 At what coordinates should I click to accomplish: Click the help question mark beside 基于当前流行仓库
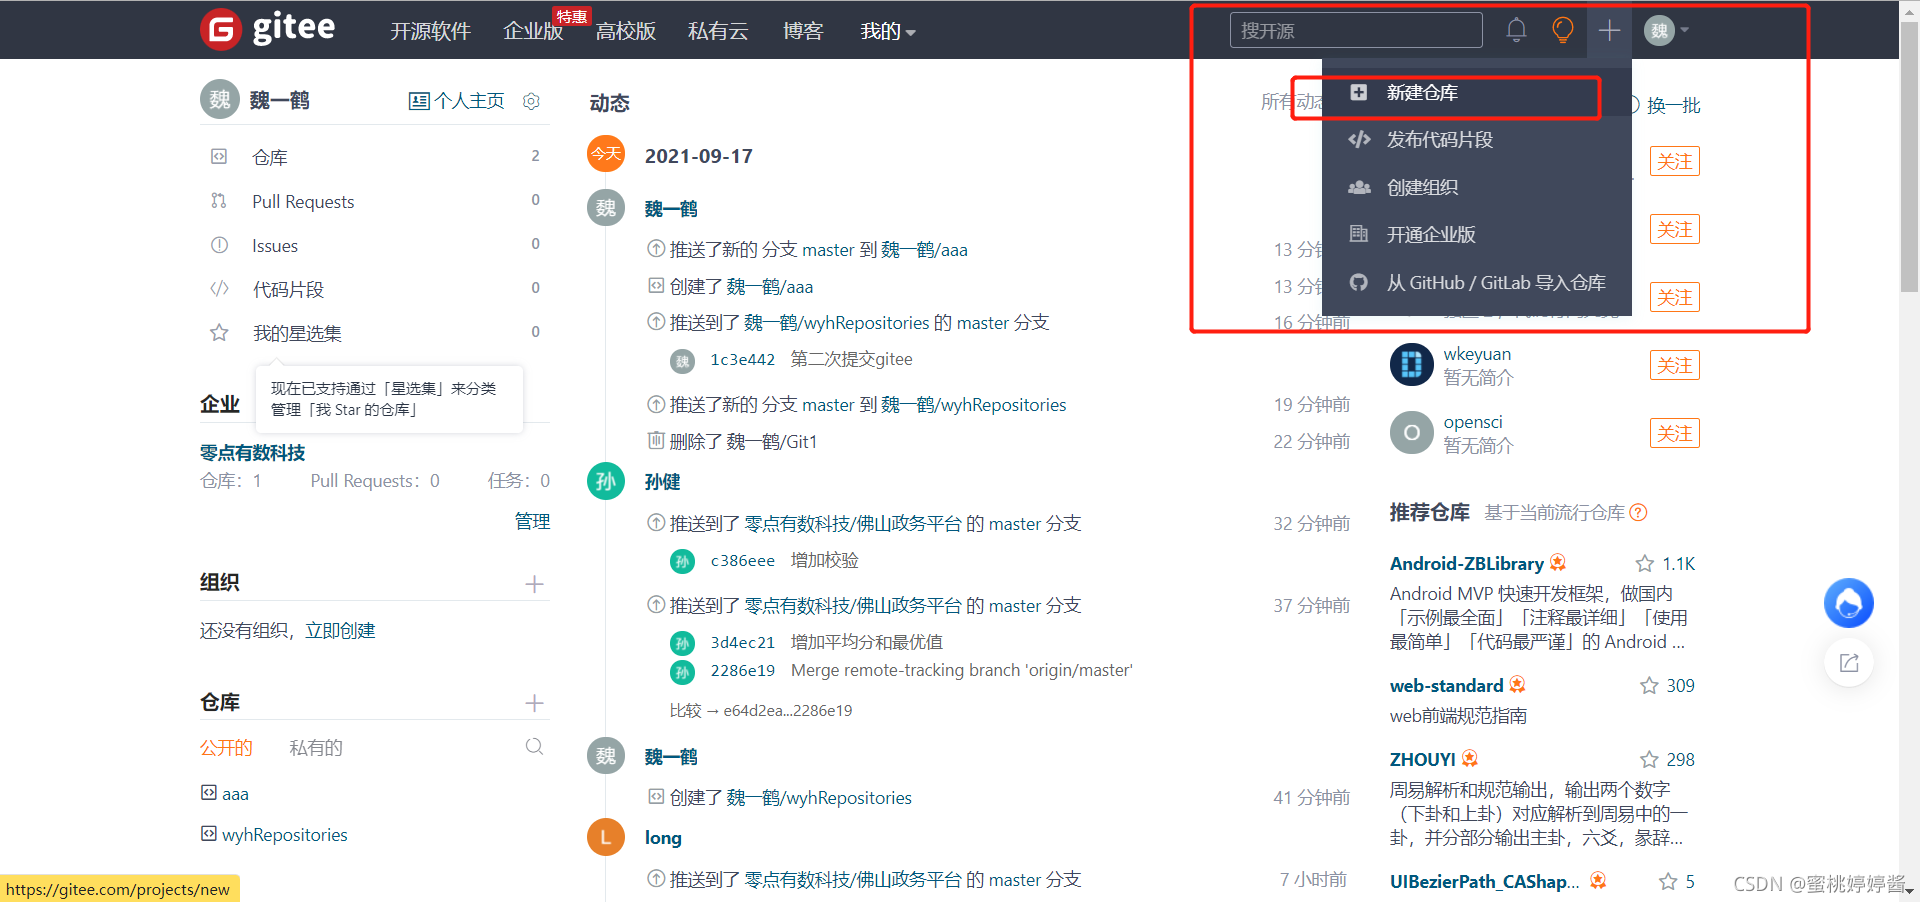pyautogui.click(x=1638, y=512)
